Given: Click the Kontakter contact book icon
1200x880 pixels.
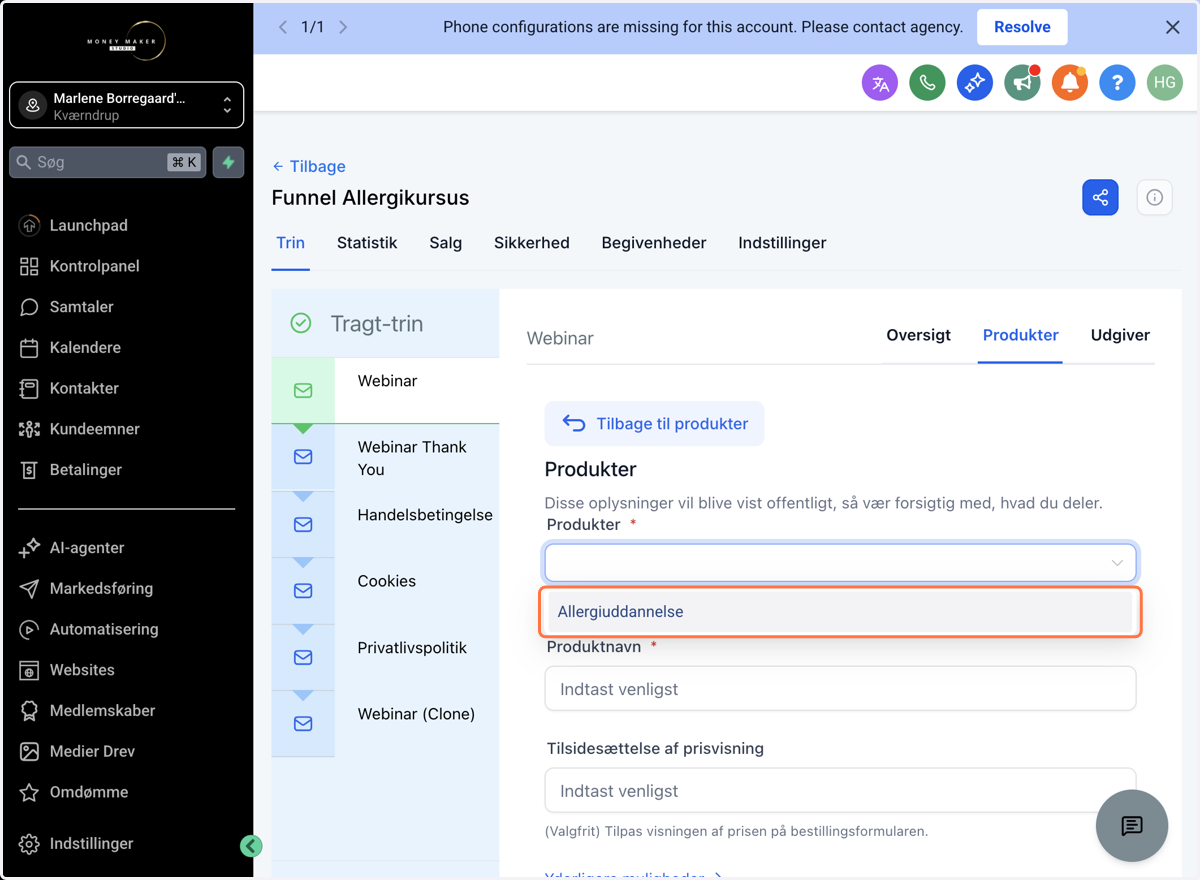Looking at the screenshot, I should click(29, 388).
